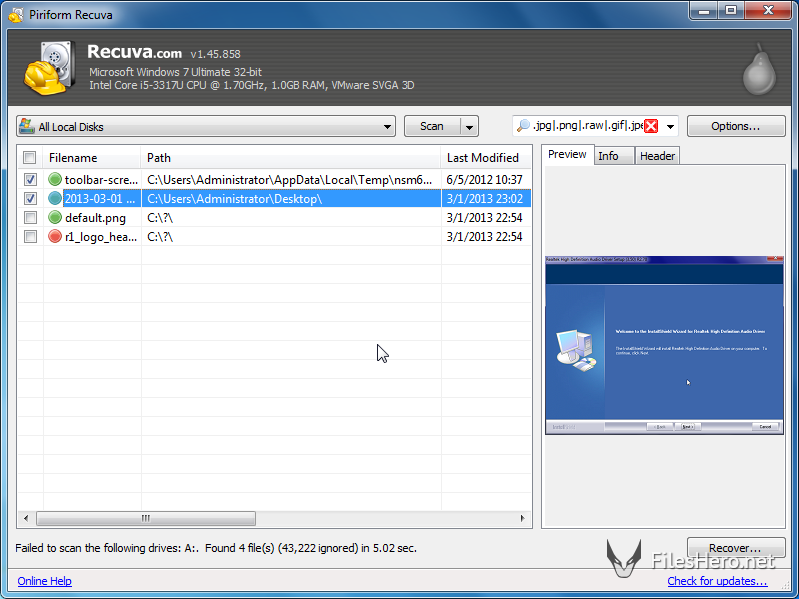Clear the file filter with red X
799x599 pixels.
(x=651, y=126)
